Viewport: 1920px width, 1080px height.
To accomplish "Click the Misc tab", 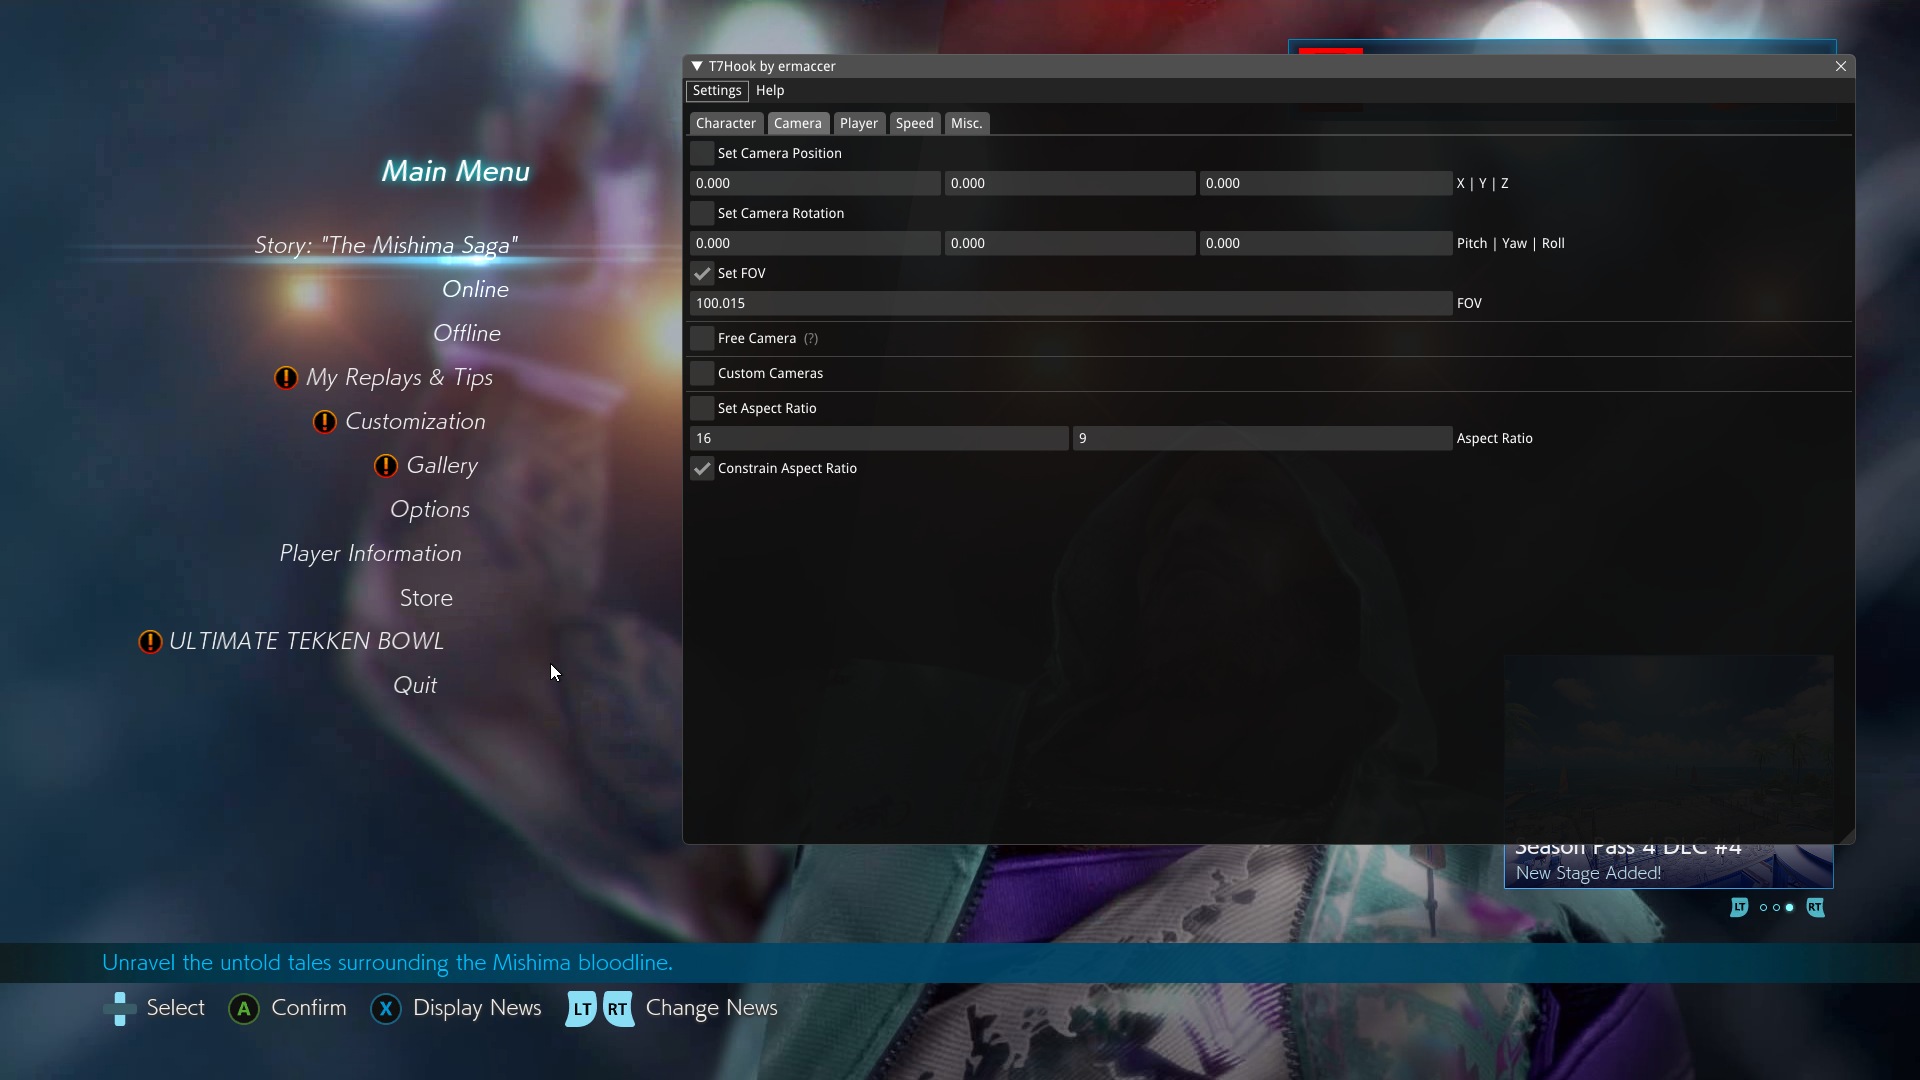I will pyautogui.click(x=965, y=123).
